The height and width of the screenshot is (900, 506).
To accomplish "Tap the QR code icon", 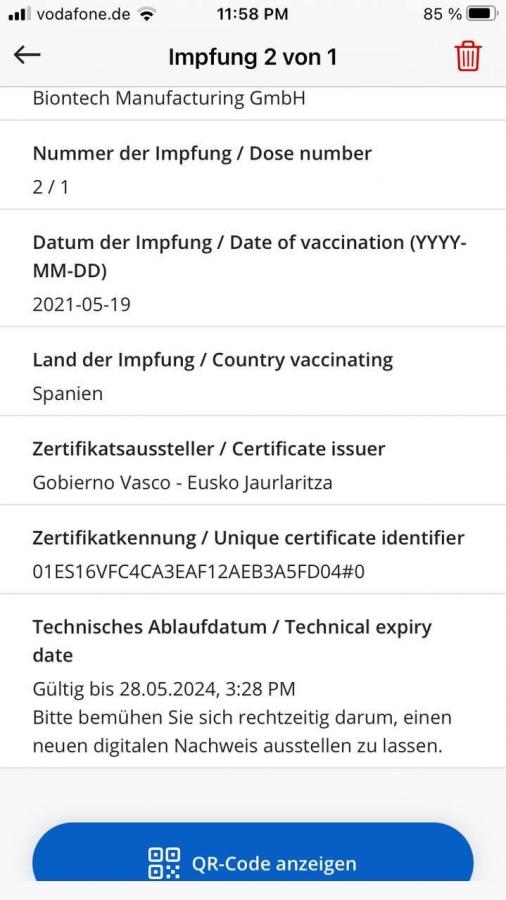I will coord(164,863).
